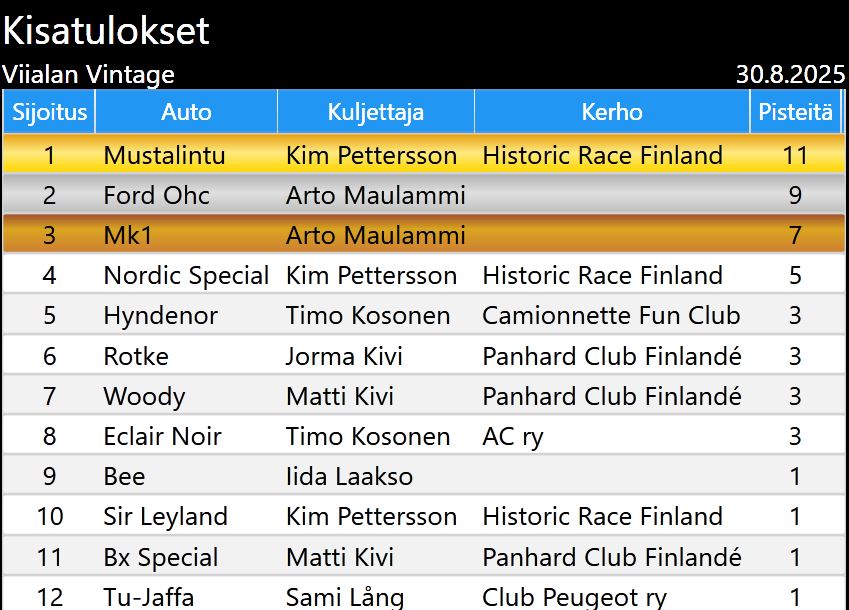Select the first-place Mustalintu row

(x=424, y=155)
